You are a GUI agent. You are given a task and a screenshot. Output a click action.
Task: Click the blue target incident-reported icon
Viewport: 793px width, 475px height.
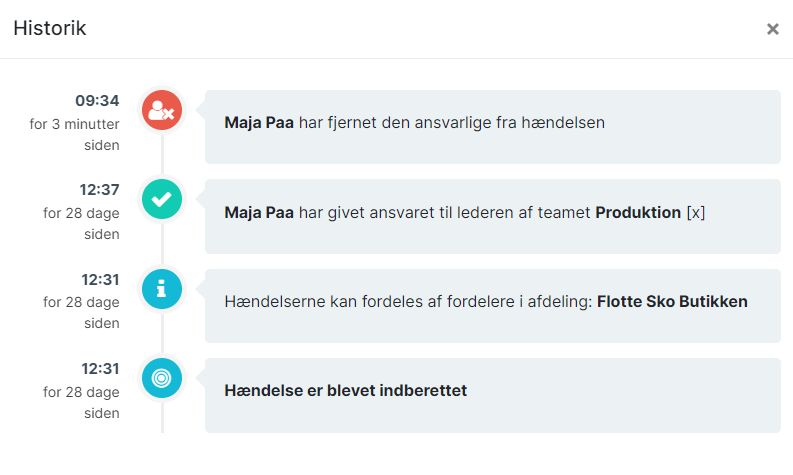pyautogui.click(x=162, y=378)
